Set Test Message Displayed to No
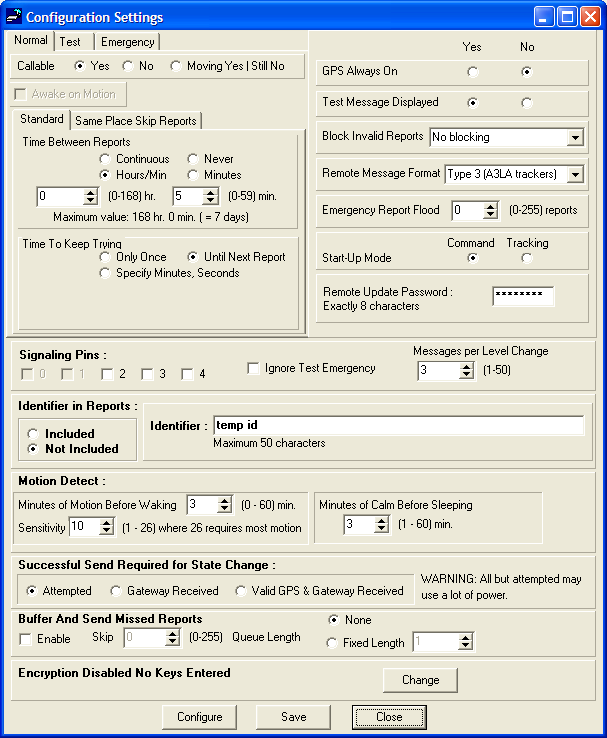The image size is (607, 738). click(x=527, y=103)
